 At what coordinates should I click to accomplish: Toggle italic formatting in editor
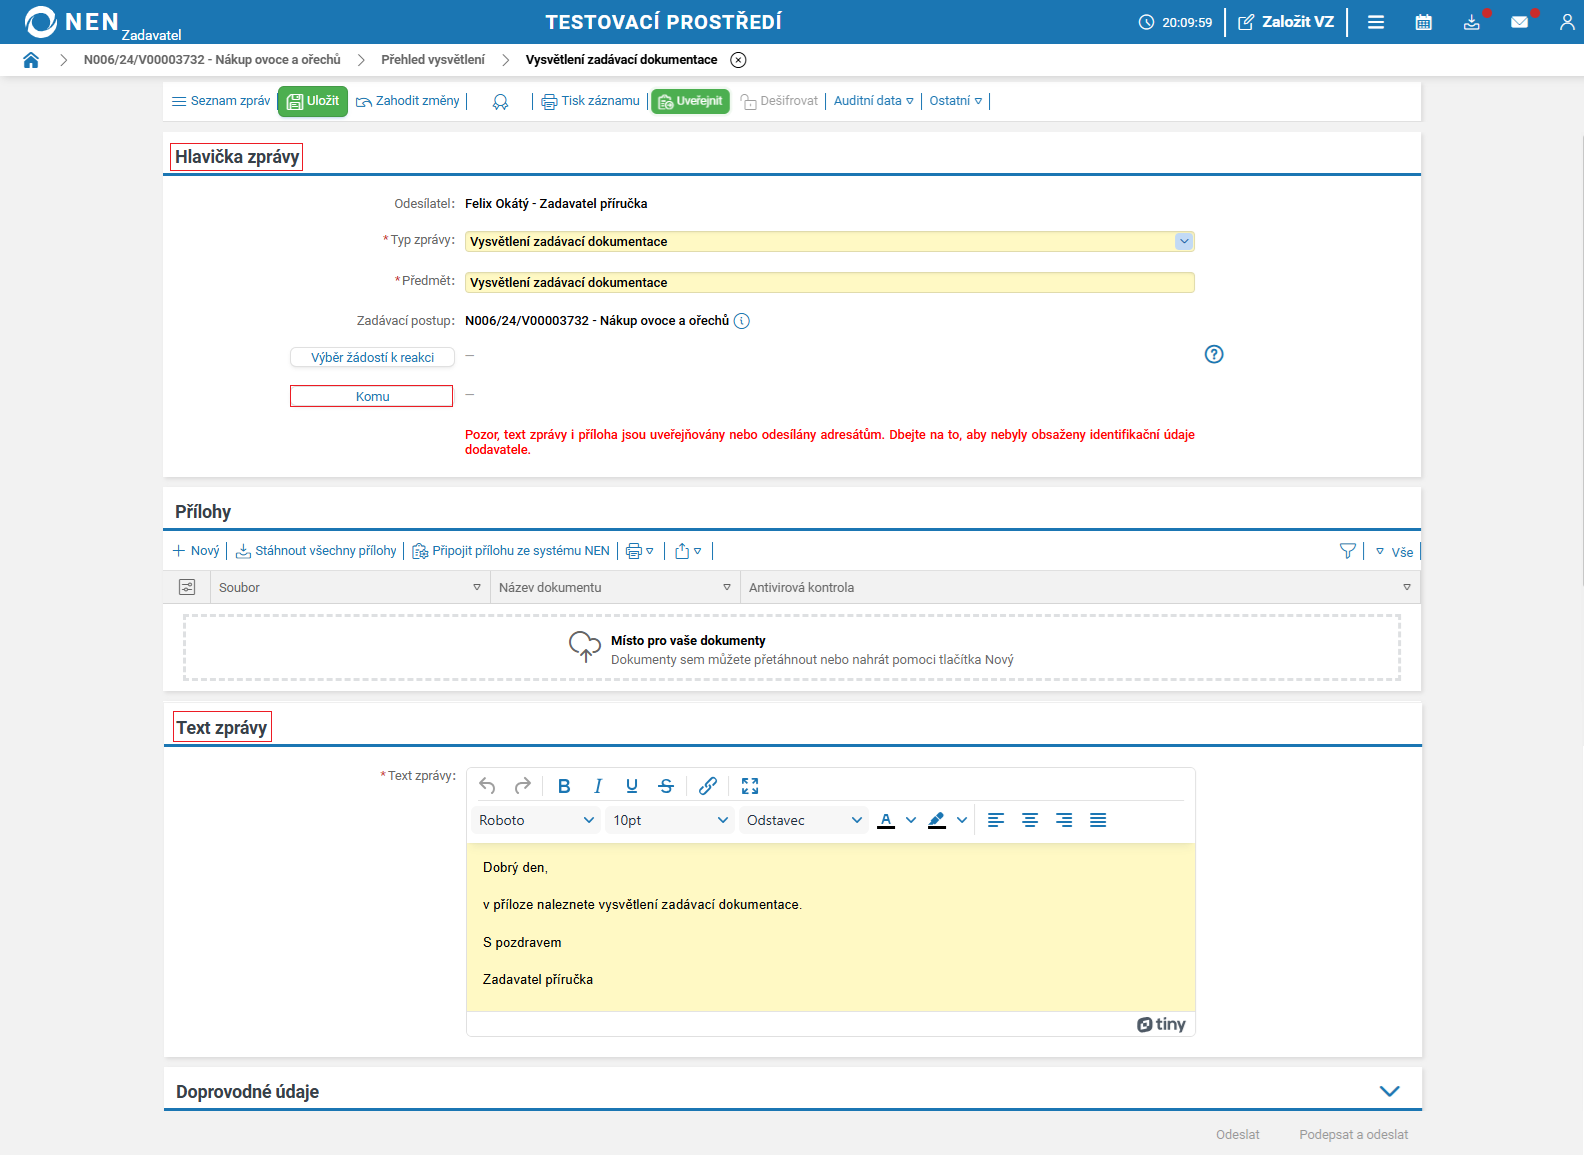598,786
